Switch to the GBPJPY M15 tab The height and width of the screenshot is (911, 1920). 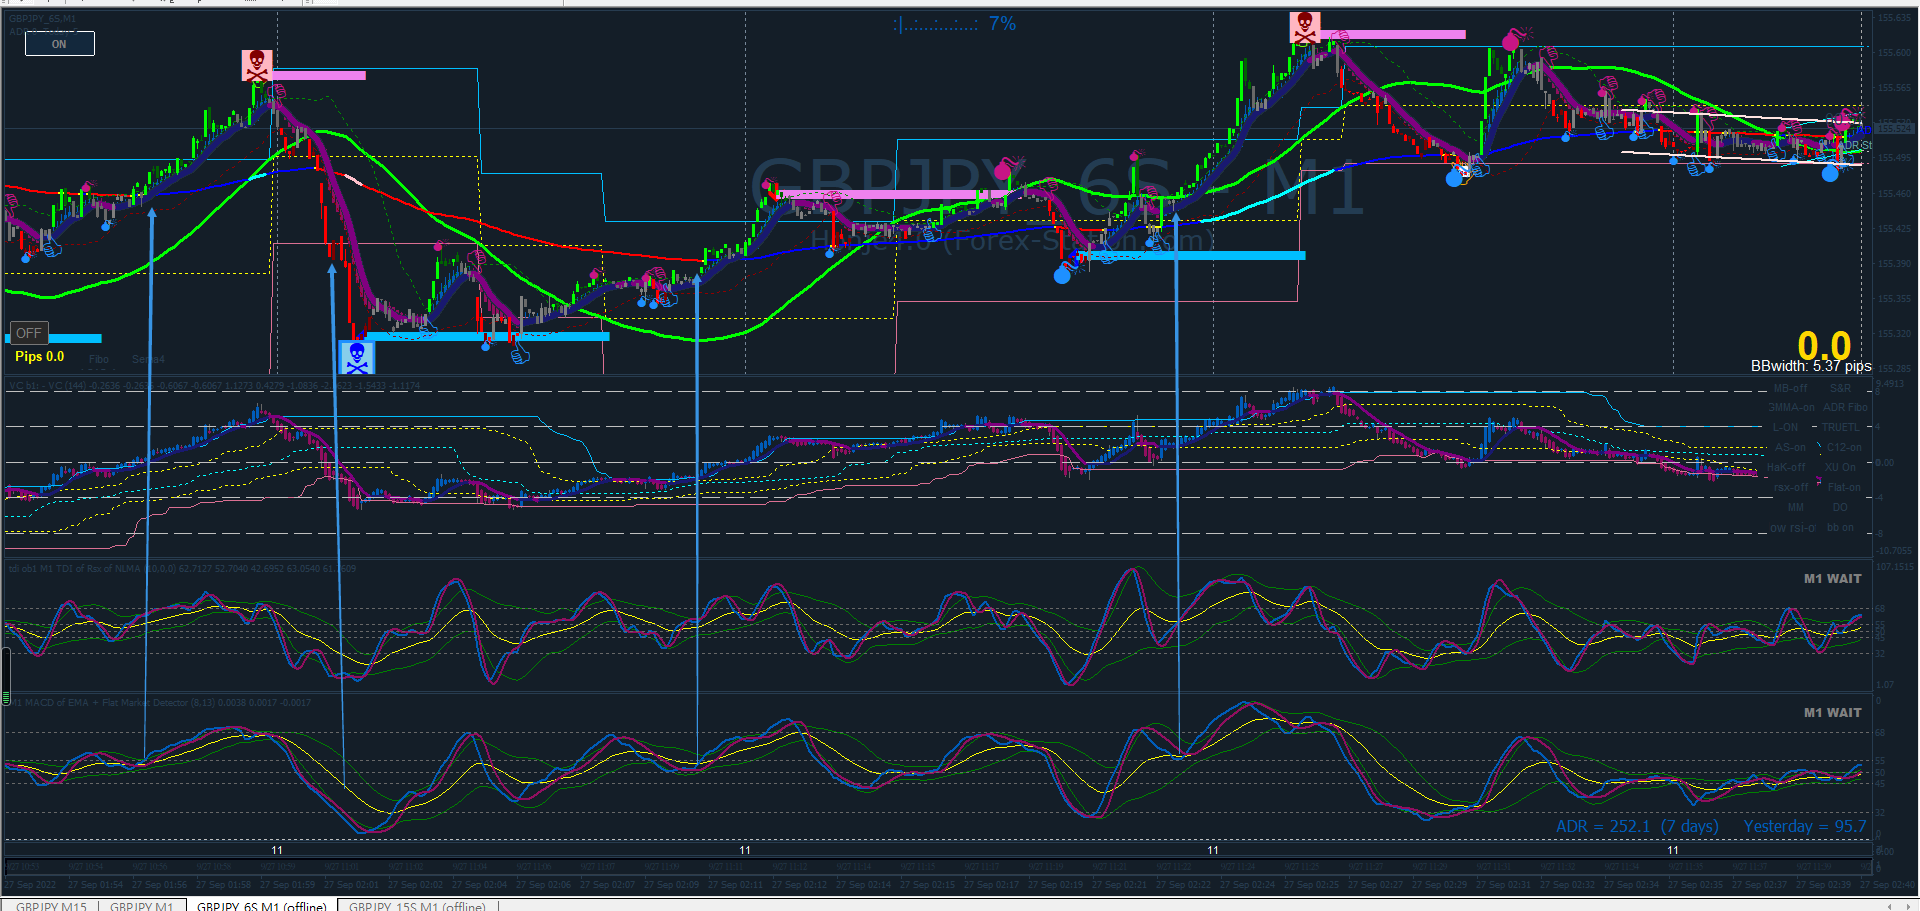[x=51, y=905]
